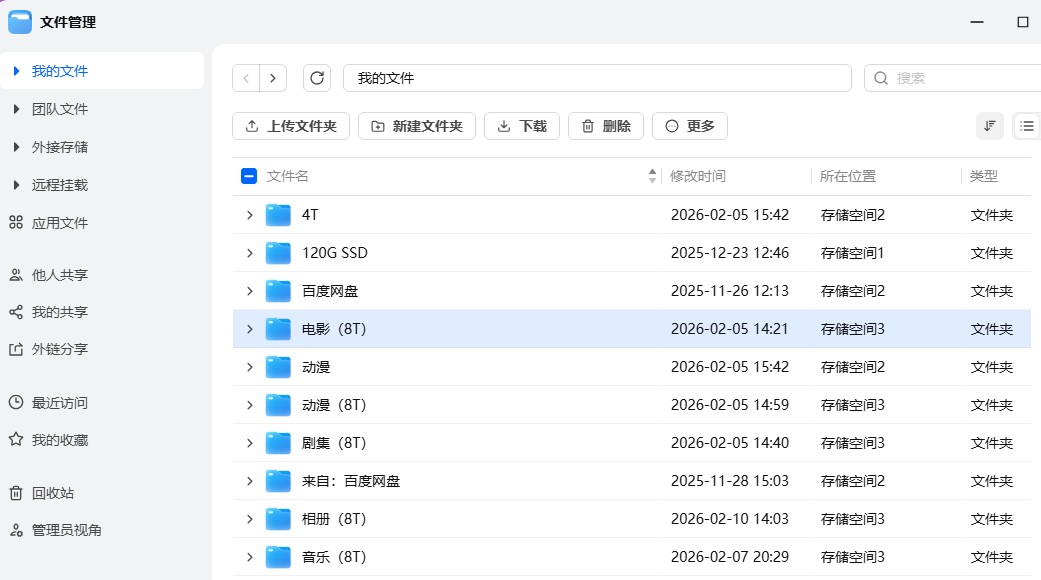
Task: Open 远程挂载 in the sidebar
Action: pos(60,184)
